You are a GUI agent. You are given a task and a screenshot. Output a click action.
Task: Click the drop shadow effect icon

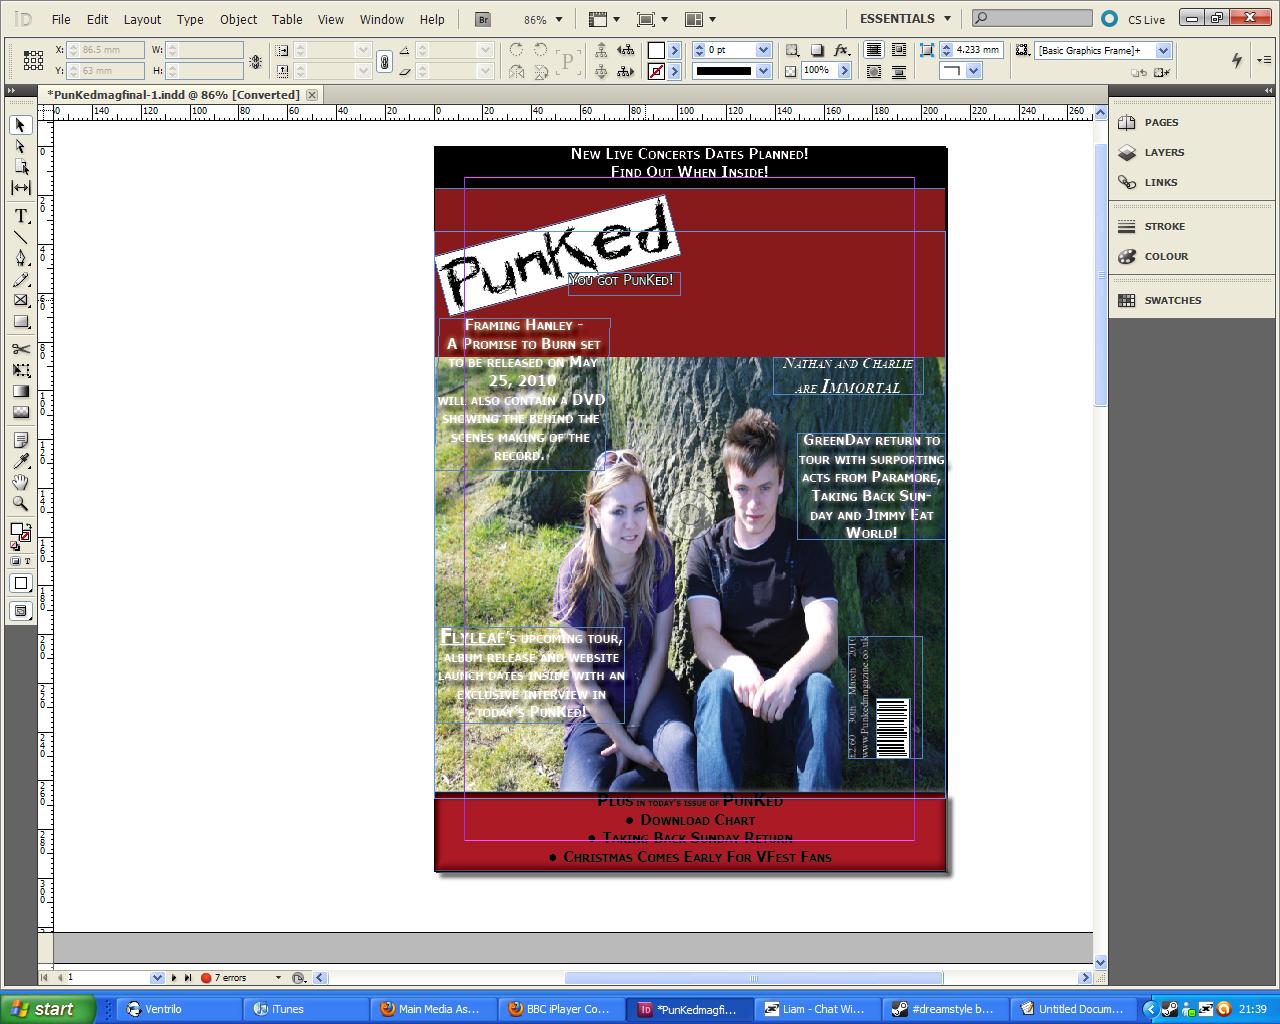tap(817, 50)
